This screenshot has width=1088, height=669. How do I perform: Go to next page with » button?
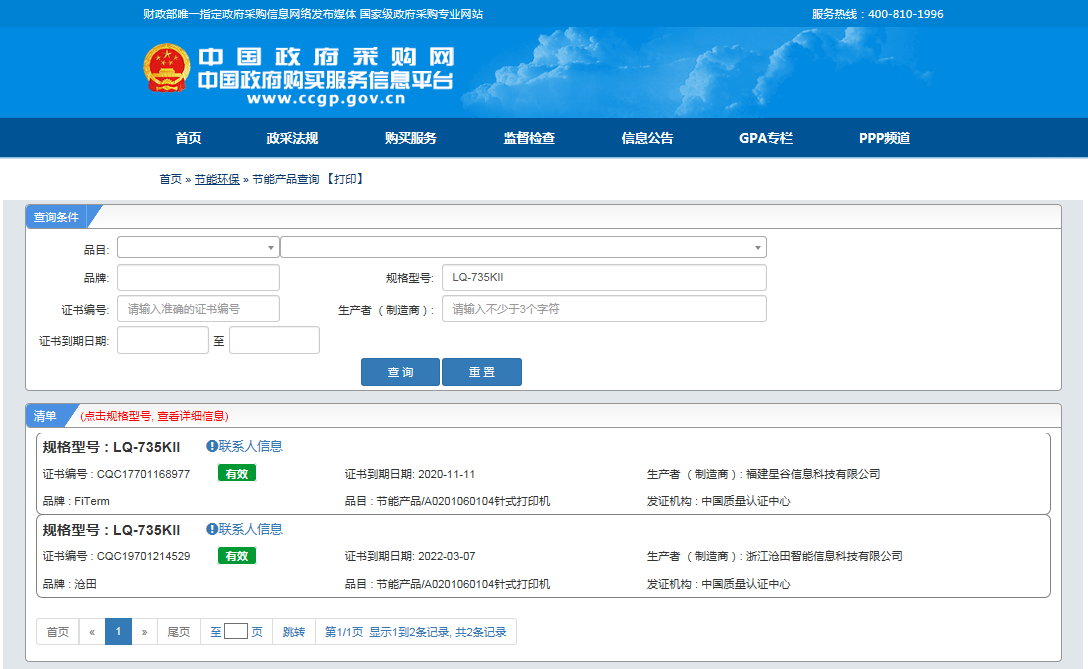[x=144, y=632]
